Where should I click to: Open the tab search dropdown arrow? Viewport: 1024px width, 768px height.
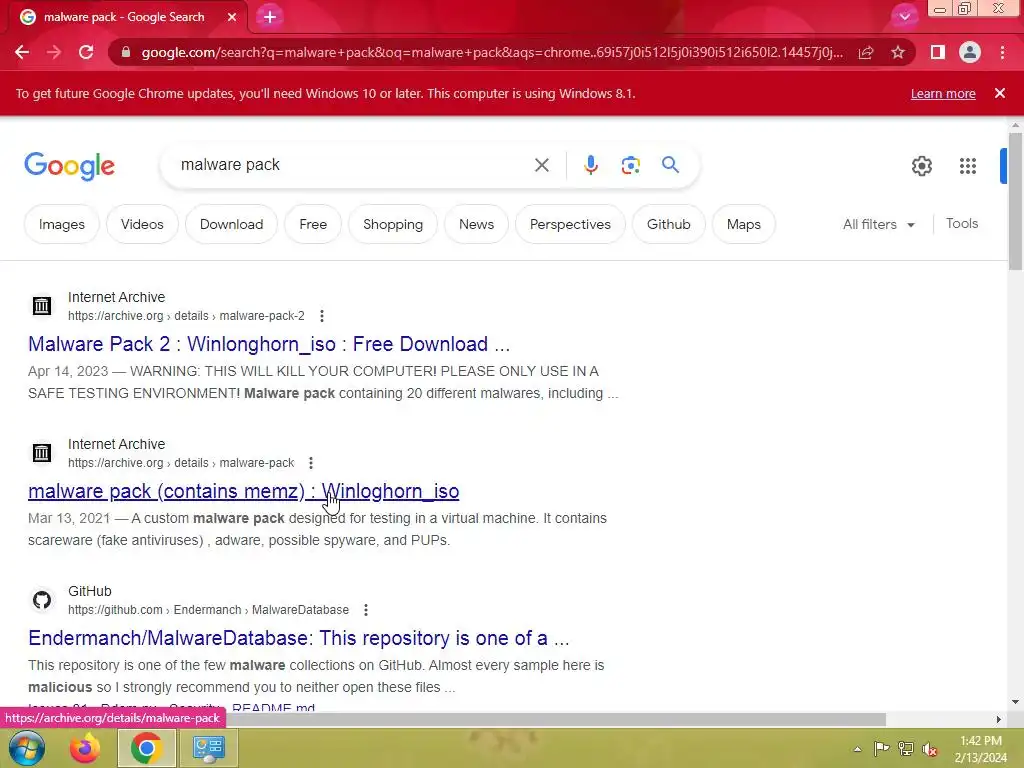point(904,17)
